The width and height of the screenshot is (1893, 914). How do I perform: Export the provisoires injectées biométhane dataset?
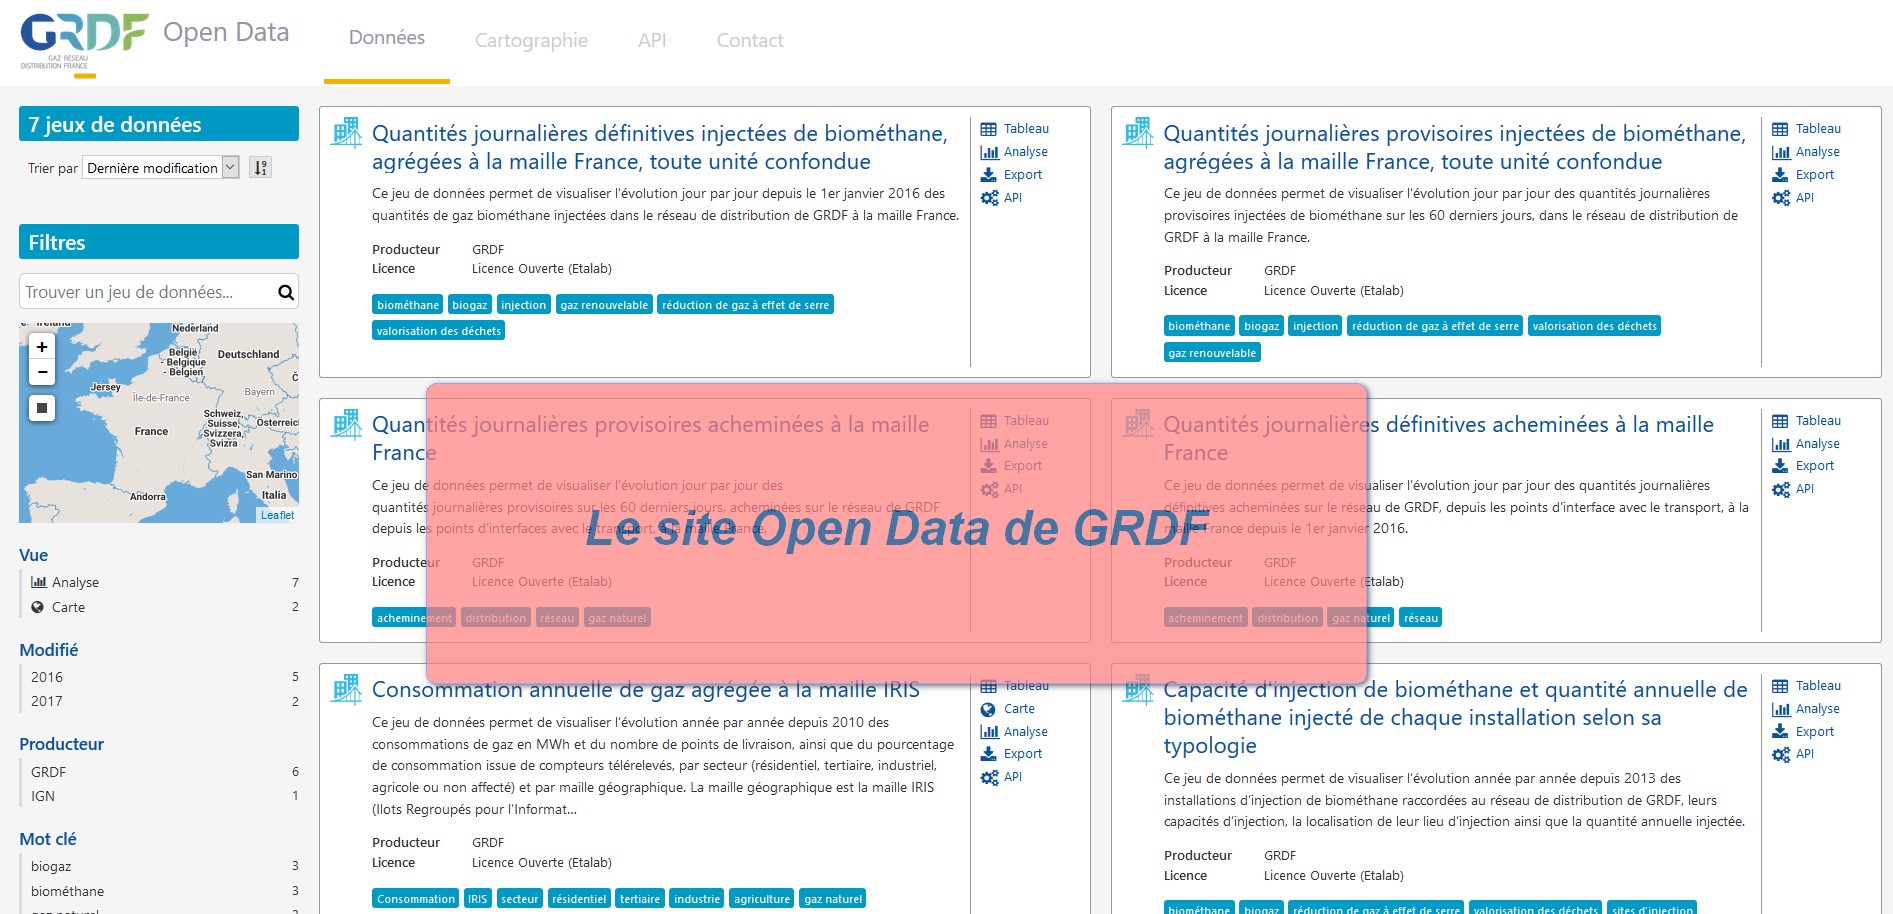1814,175
